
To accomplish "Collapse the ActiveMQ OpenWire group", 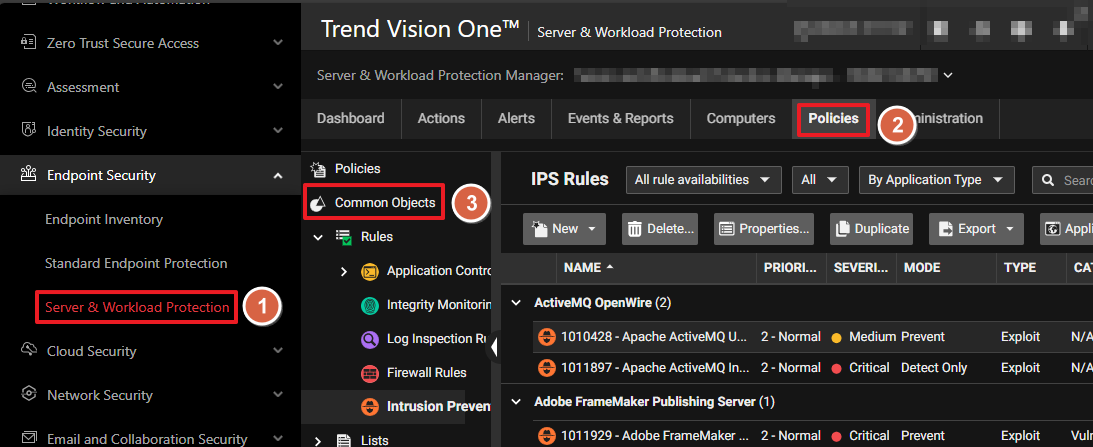I will tap(516, 302).
